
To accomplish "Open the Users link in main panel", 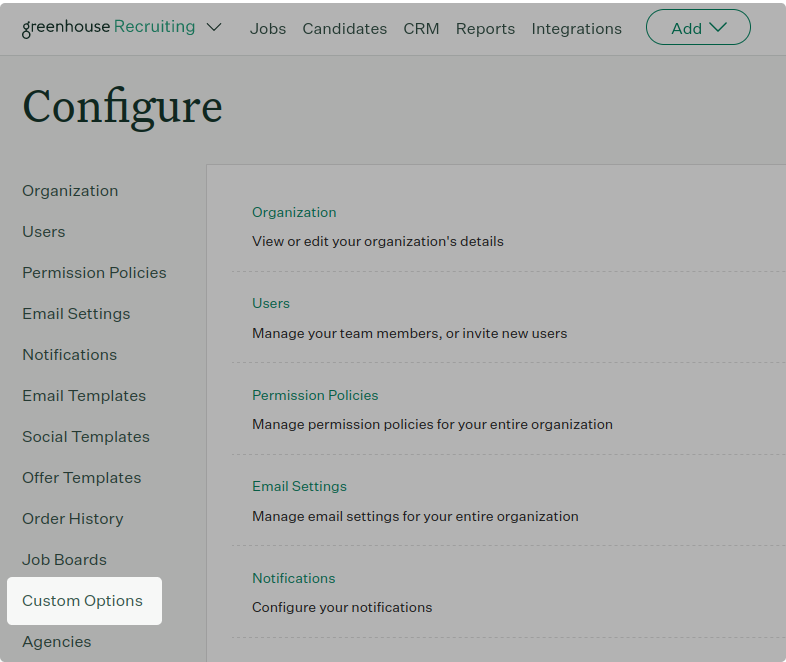I will pyautogui.click(x=271, y=303).
